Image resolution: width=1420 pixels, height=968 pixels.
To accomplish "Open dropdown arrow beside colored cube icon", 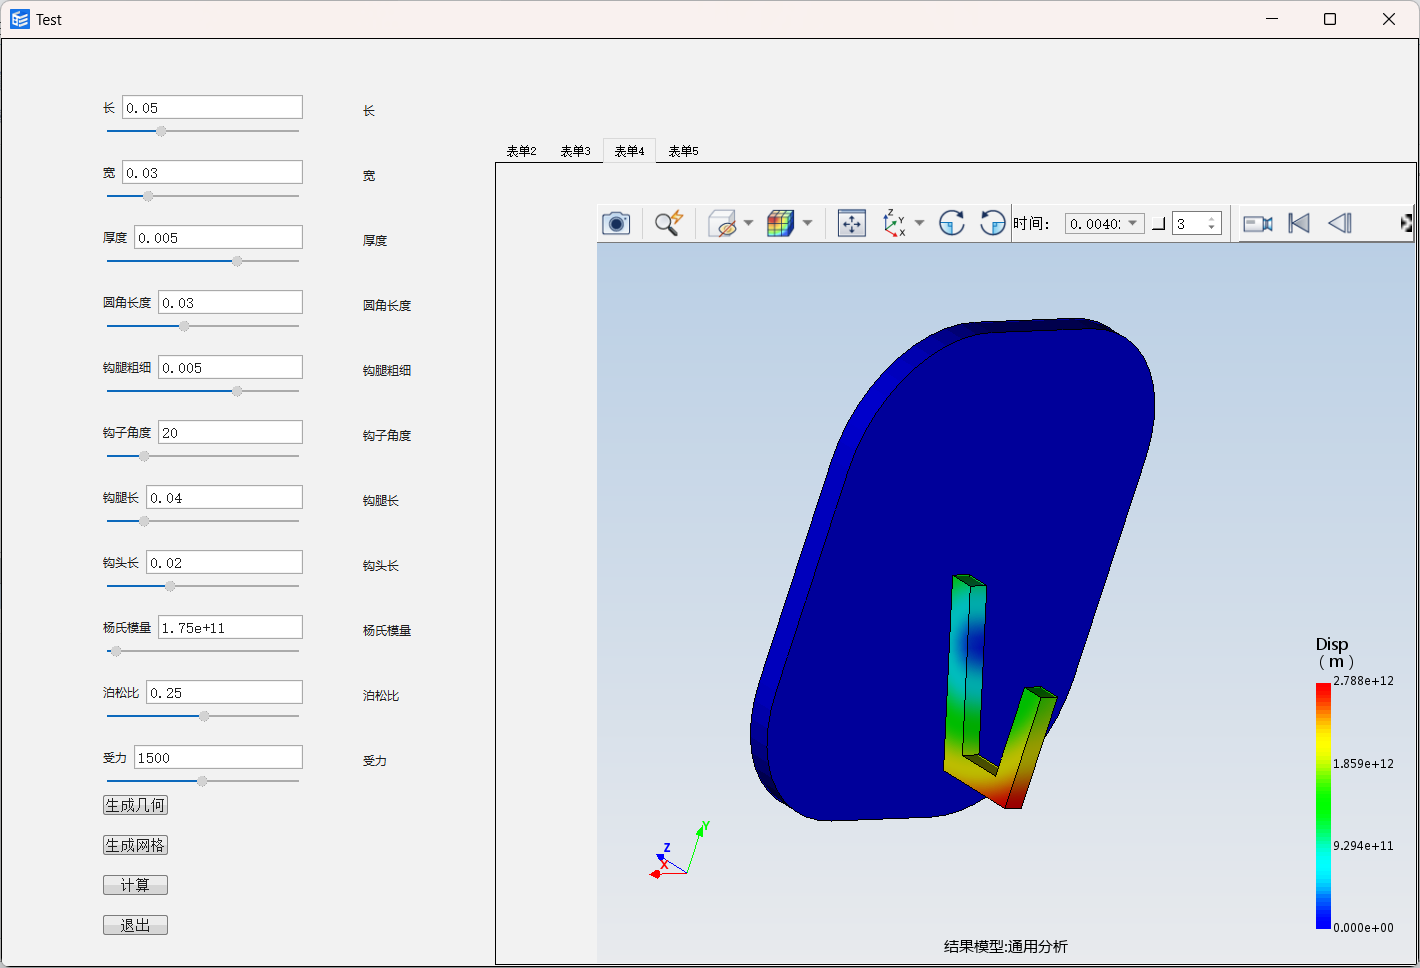I will [x=807, y=223].
